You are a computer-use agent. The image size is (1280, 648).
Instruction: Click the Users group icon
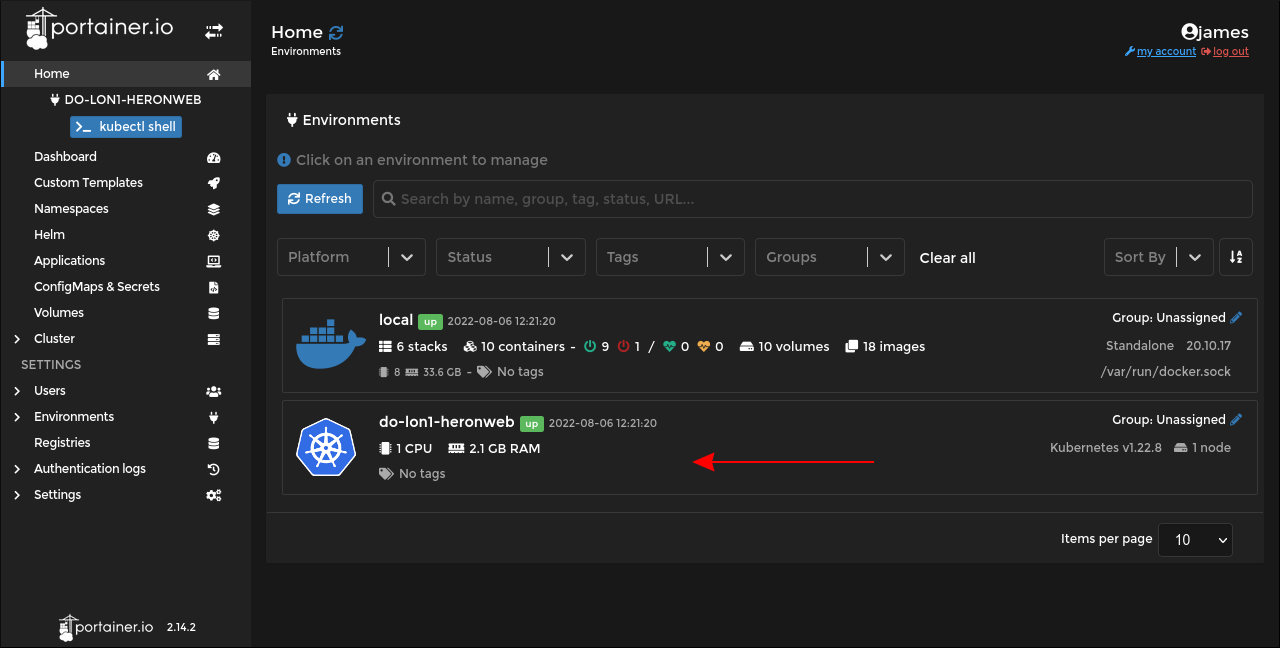(213, 391)
